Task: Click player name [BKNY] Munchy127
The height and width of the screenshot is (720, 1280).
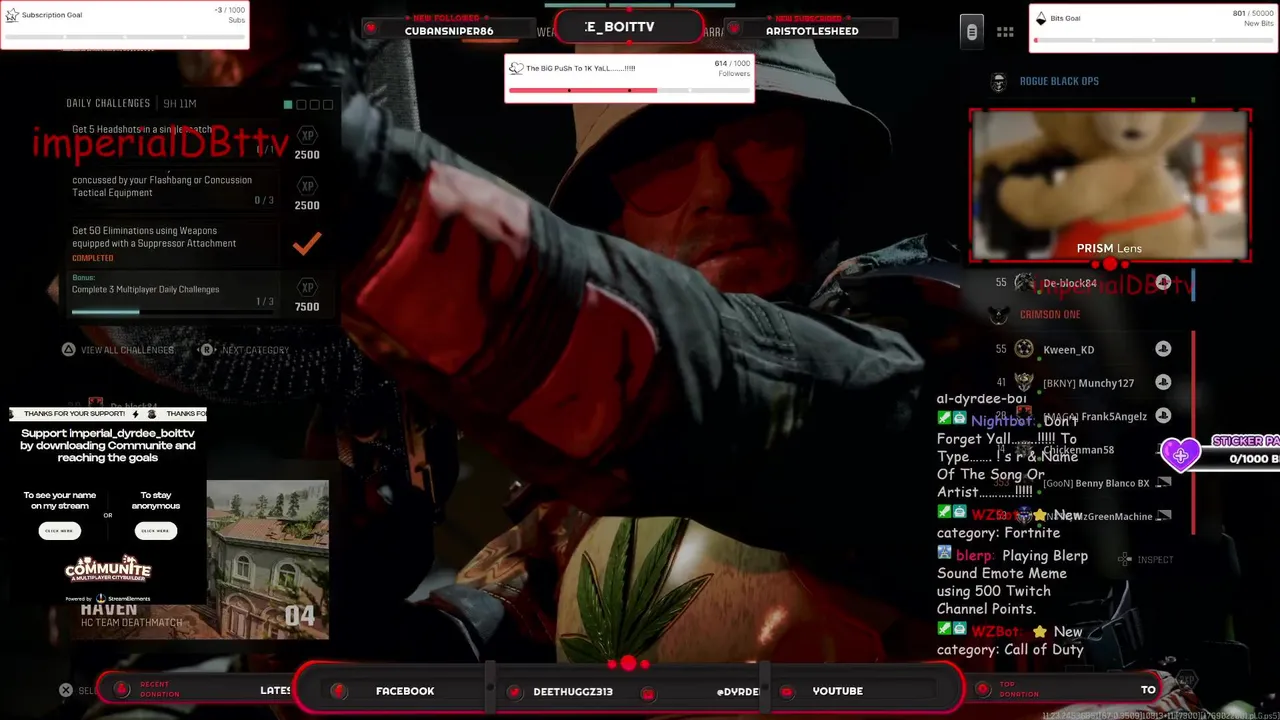Action: click(1088, 383)
